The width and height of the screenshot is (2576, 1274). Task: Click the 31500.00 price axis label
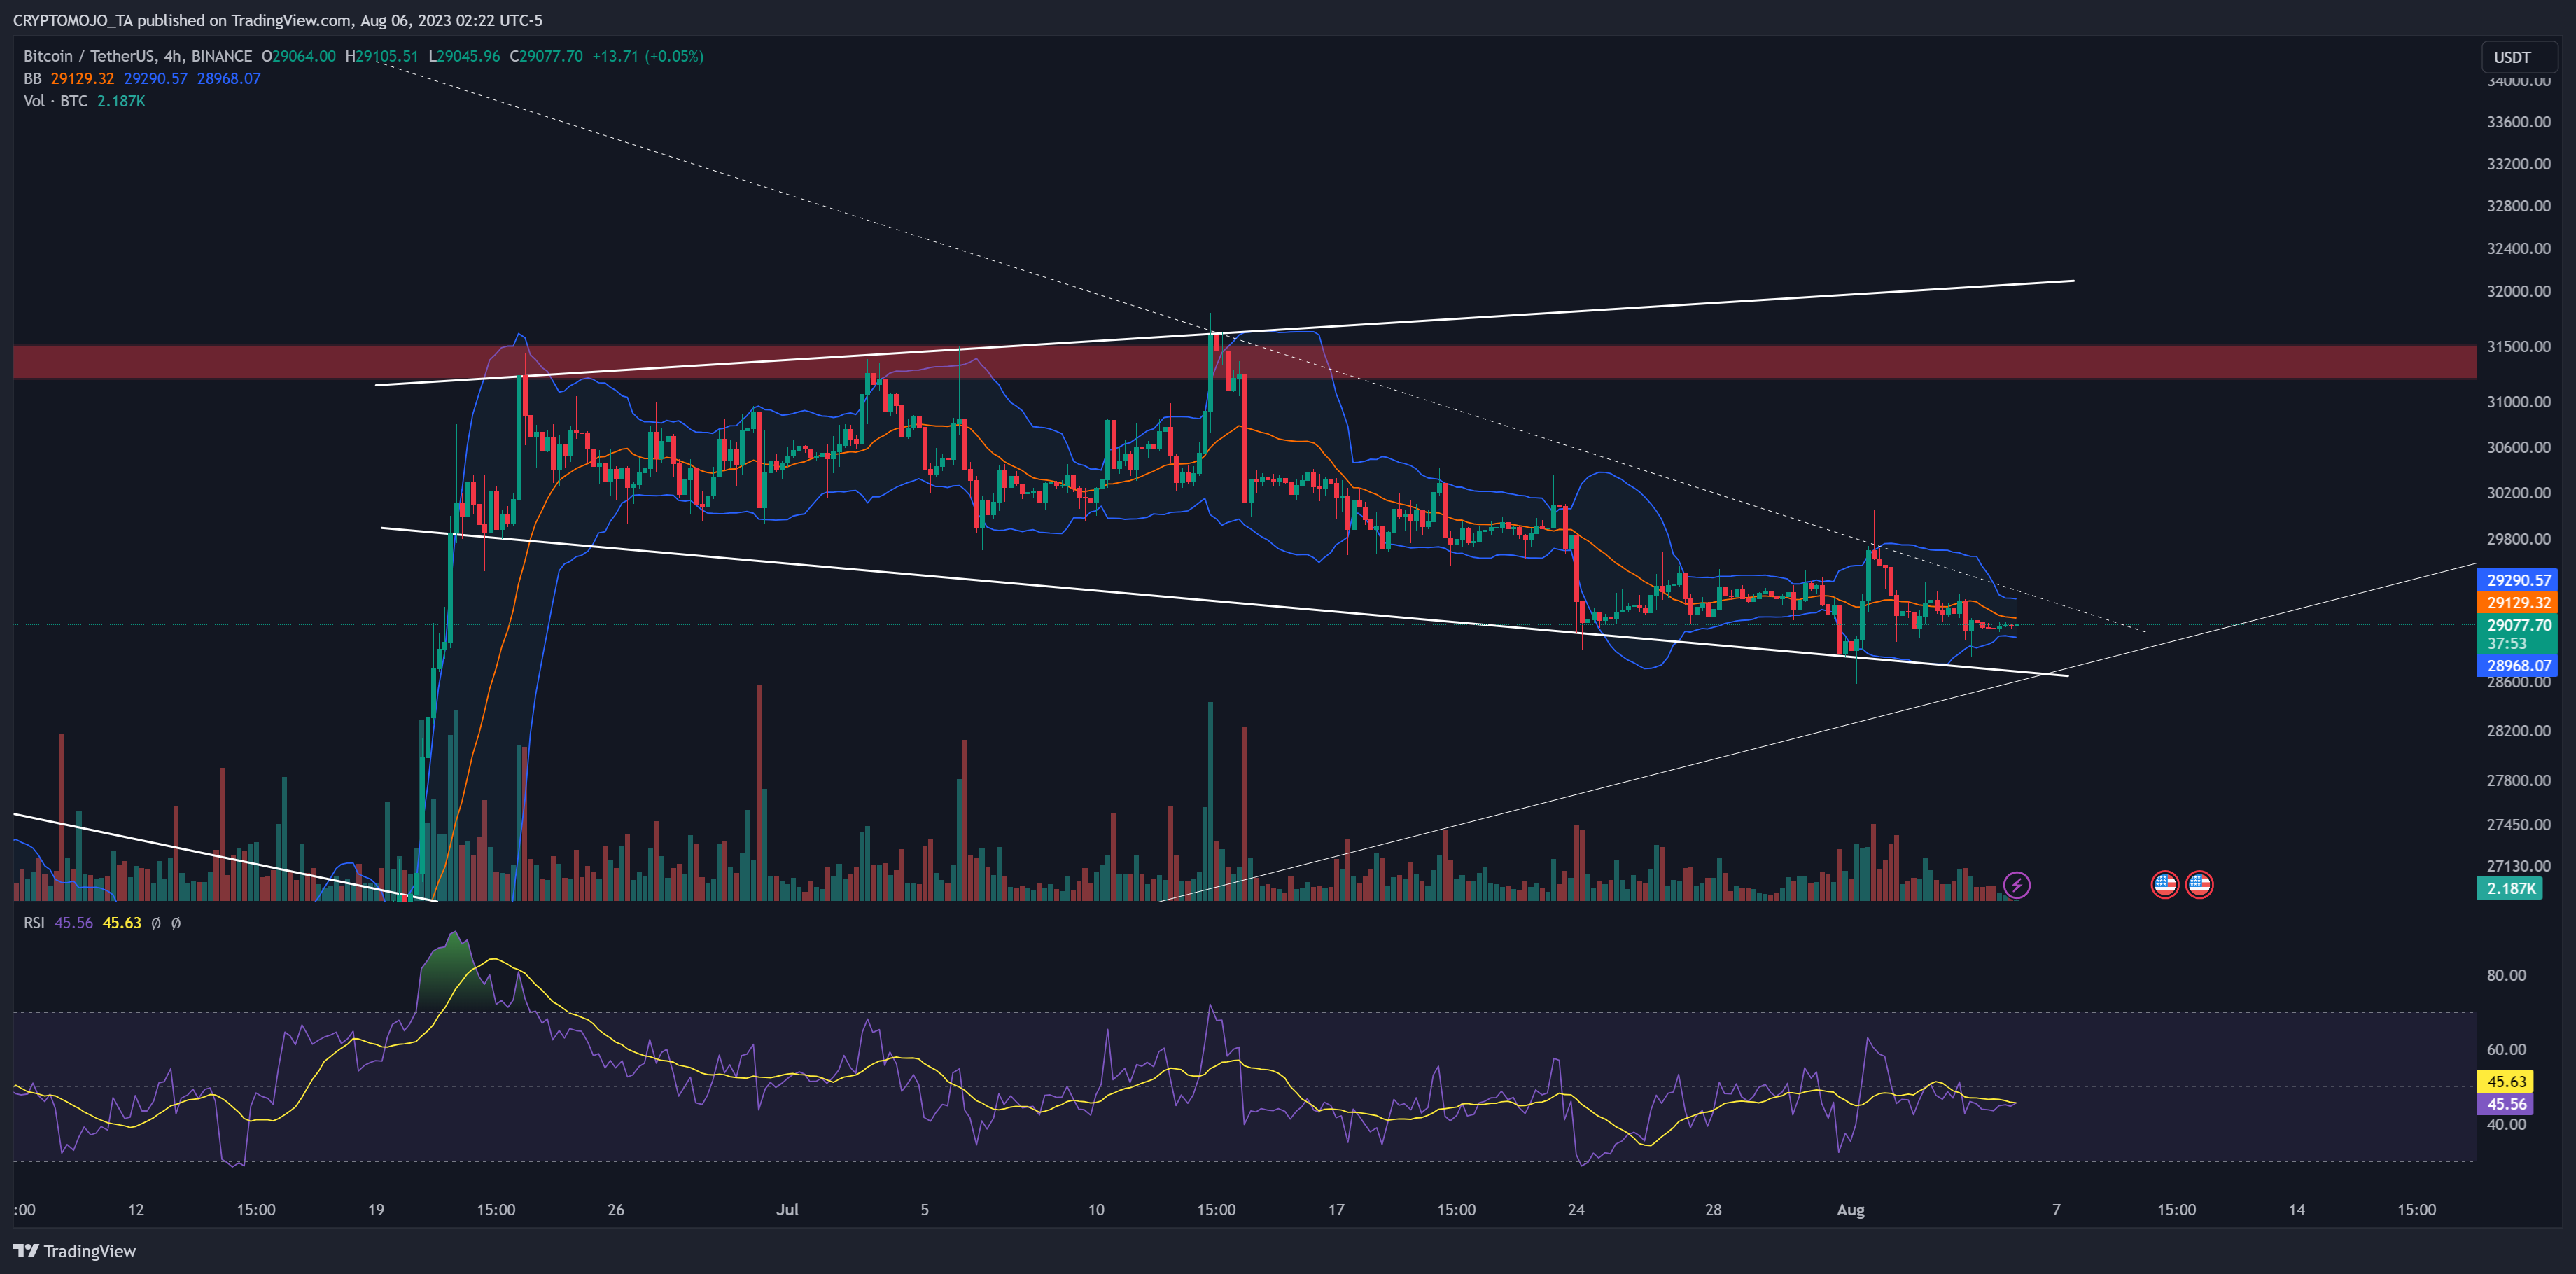tap(2518, 347)
